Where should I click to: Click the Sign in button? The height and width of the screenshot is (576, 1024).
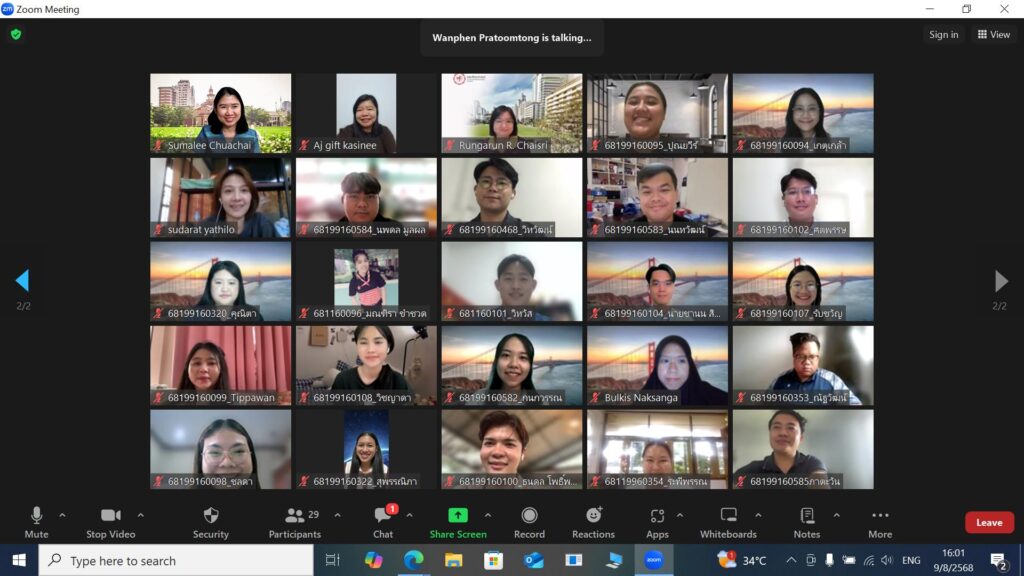(943, 35)
